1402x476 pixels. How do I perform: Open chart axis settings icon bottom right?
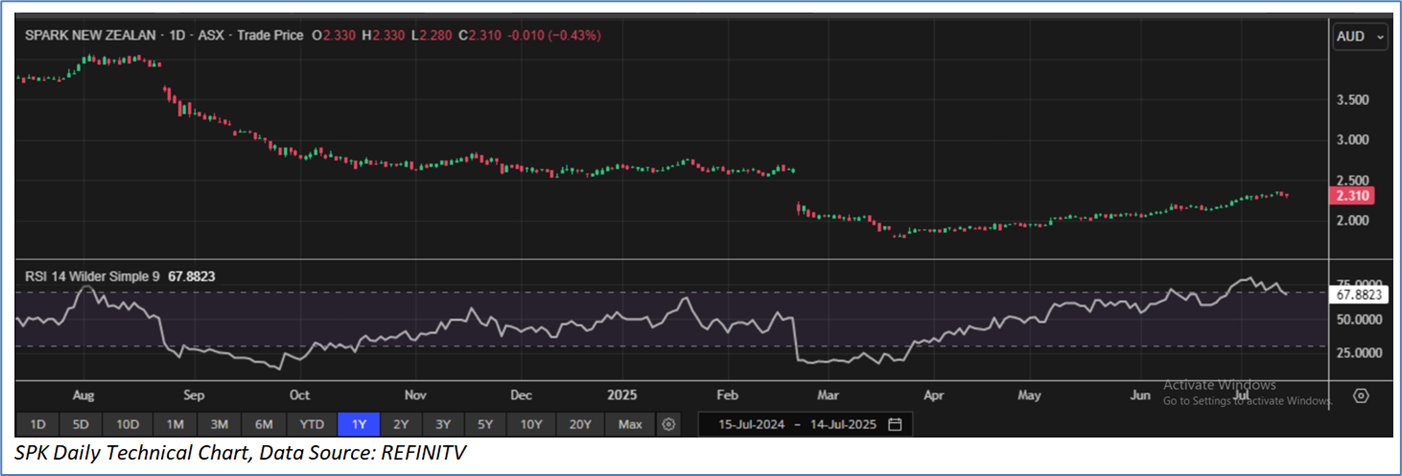coord(1360,395)
